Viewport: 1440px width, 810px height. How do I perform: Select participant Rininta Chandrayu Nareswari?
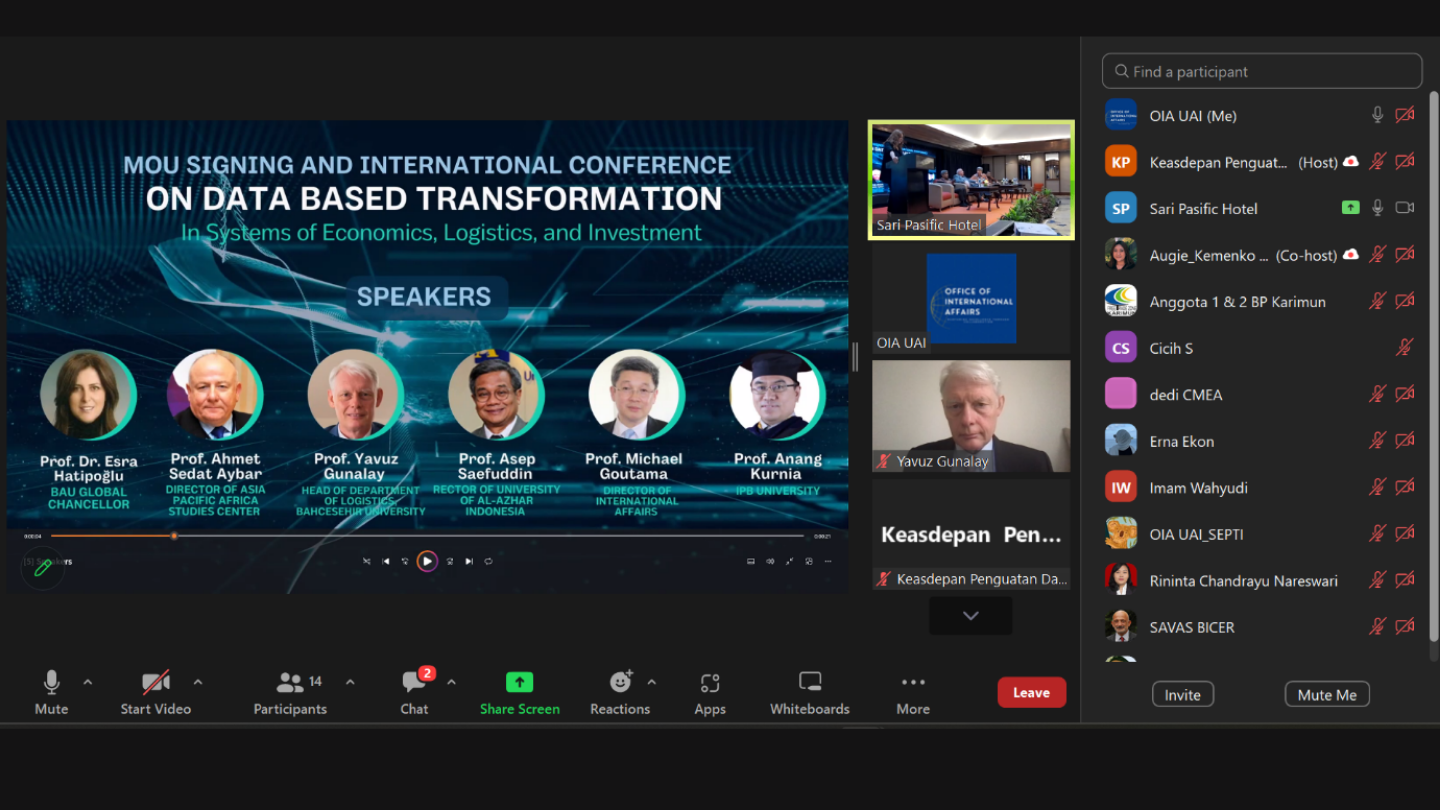point(1264,580)
